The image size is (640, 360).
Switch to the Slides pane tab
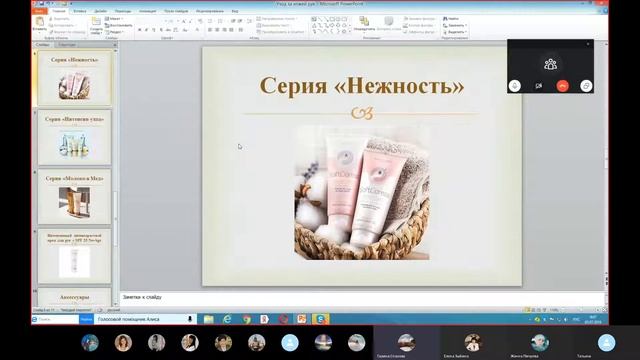tap(42, 44)
